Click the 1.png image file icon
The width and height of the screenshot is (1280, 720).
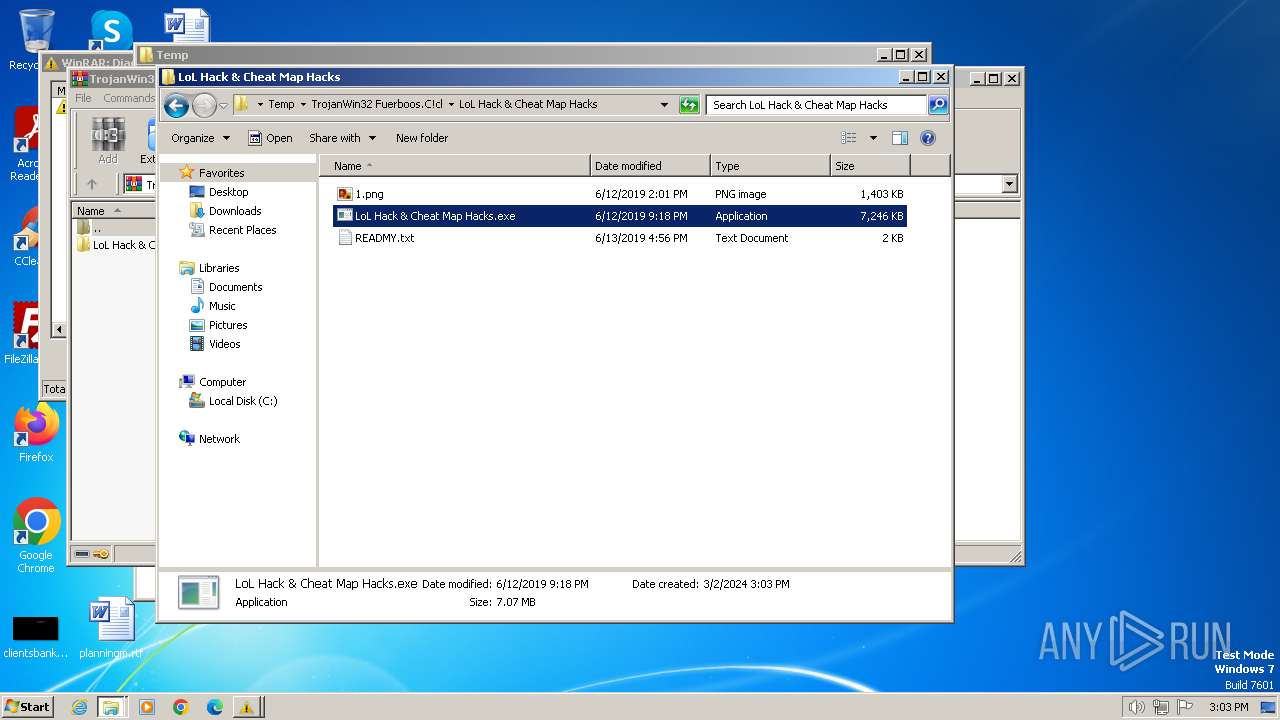[345, 194]
